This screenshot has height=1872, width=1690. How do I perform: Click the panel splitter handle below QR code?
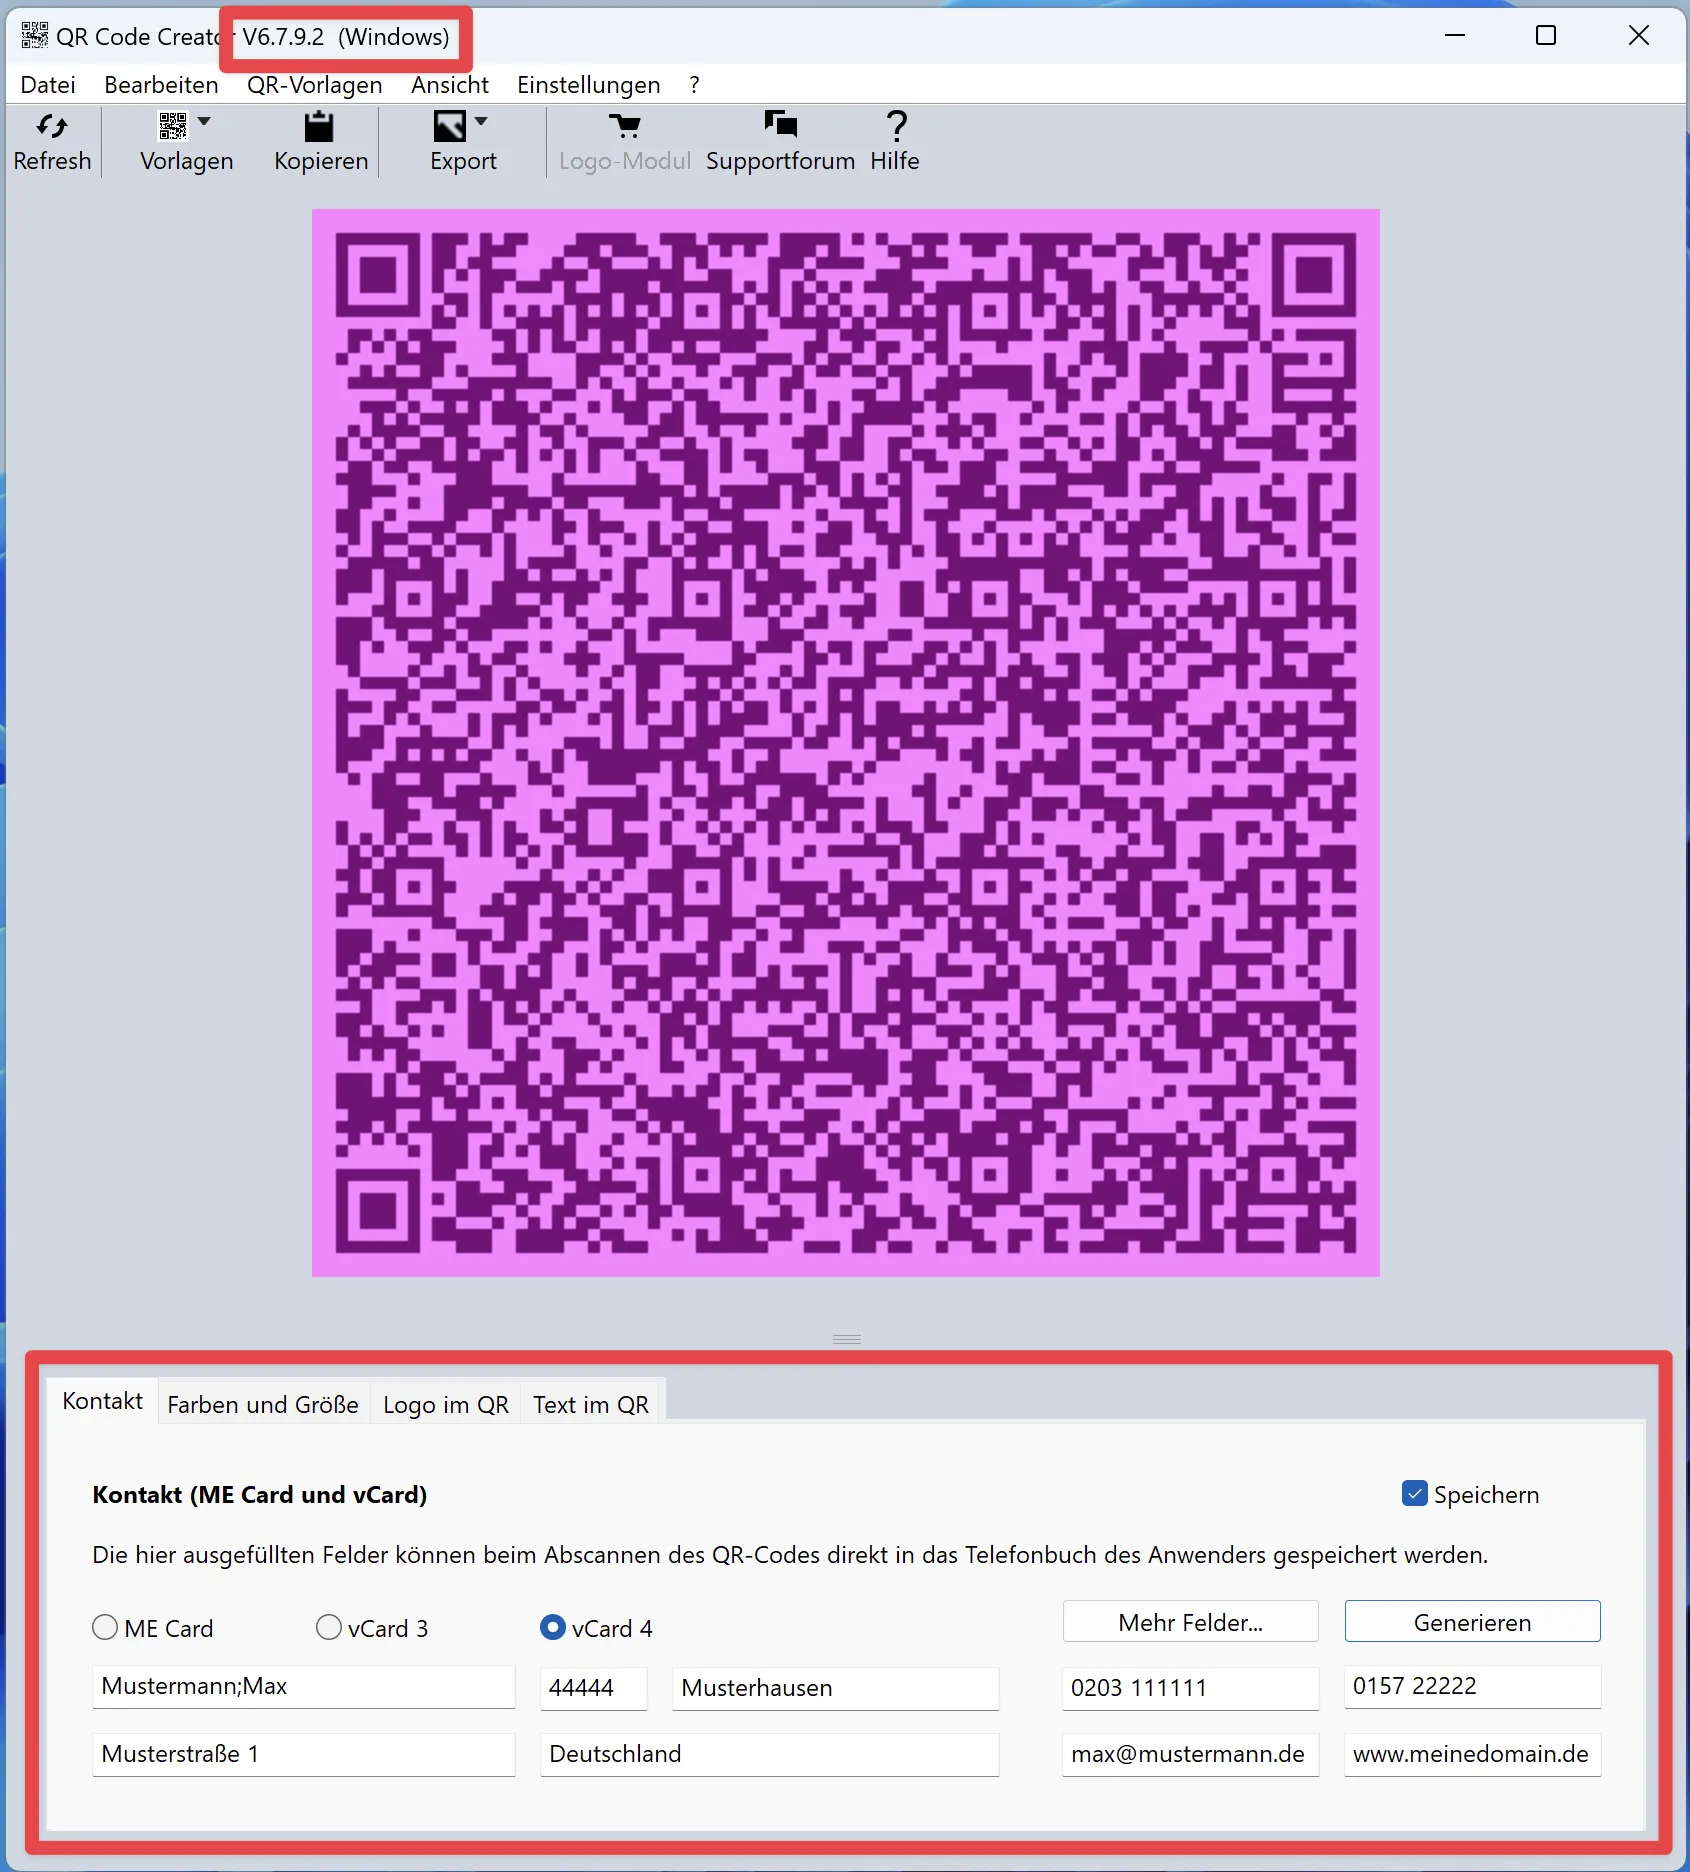[x=846, y=1339]
